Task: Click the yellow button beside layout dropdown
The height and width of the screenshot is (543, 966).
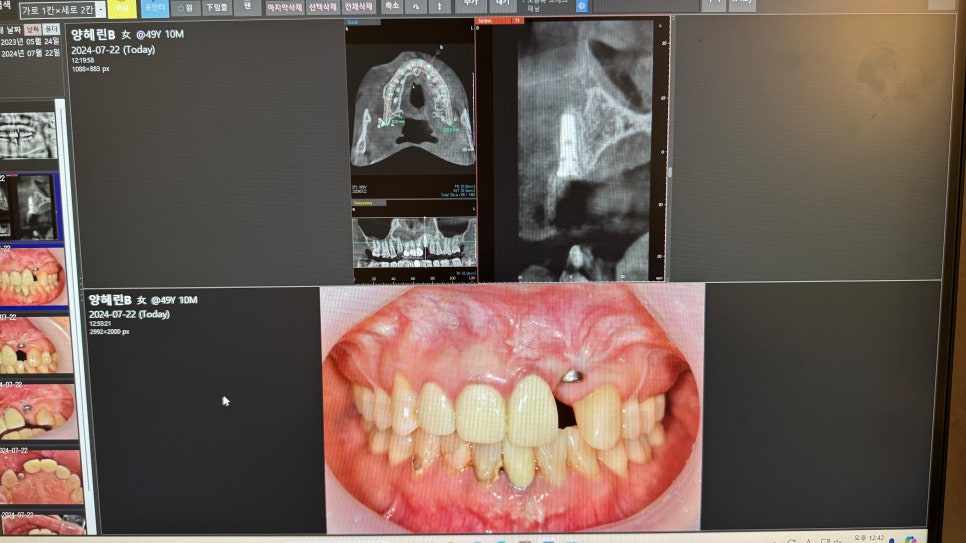Action: click(121, 8)
